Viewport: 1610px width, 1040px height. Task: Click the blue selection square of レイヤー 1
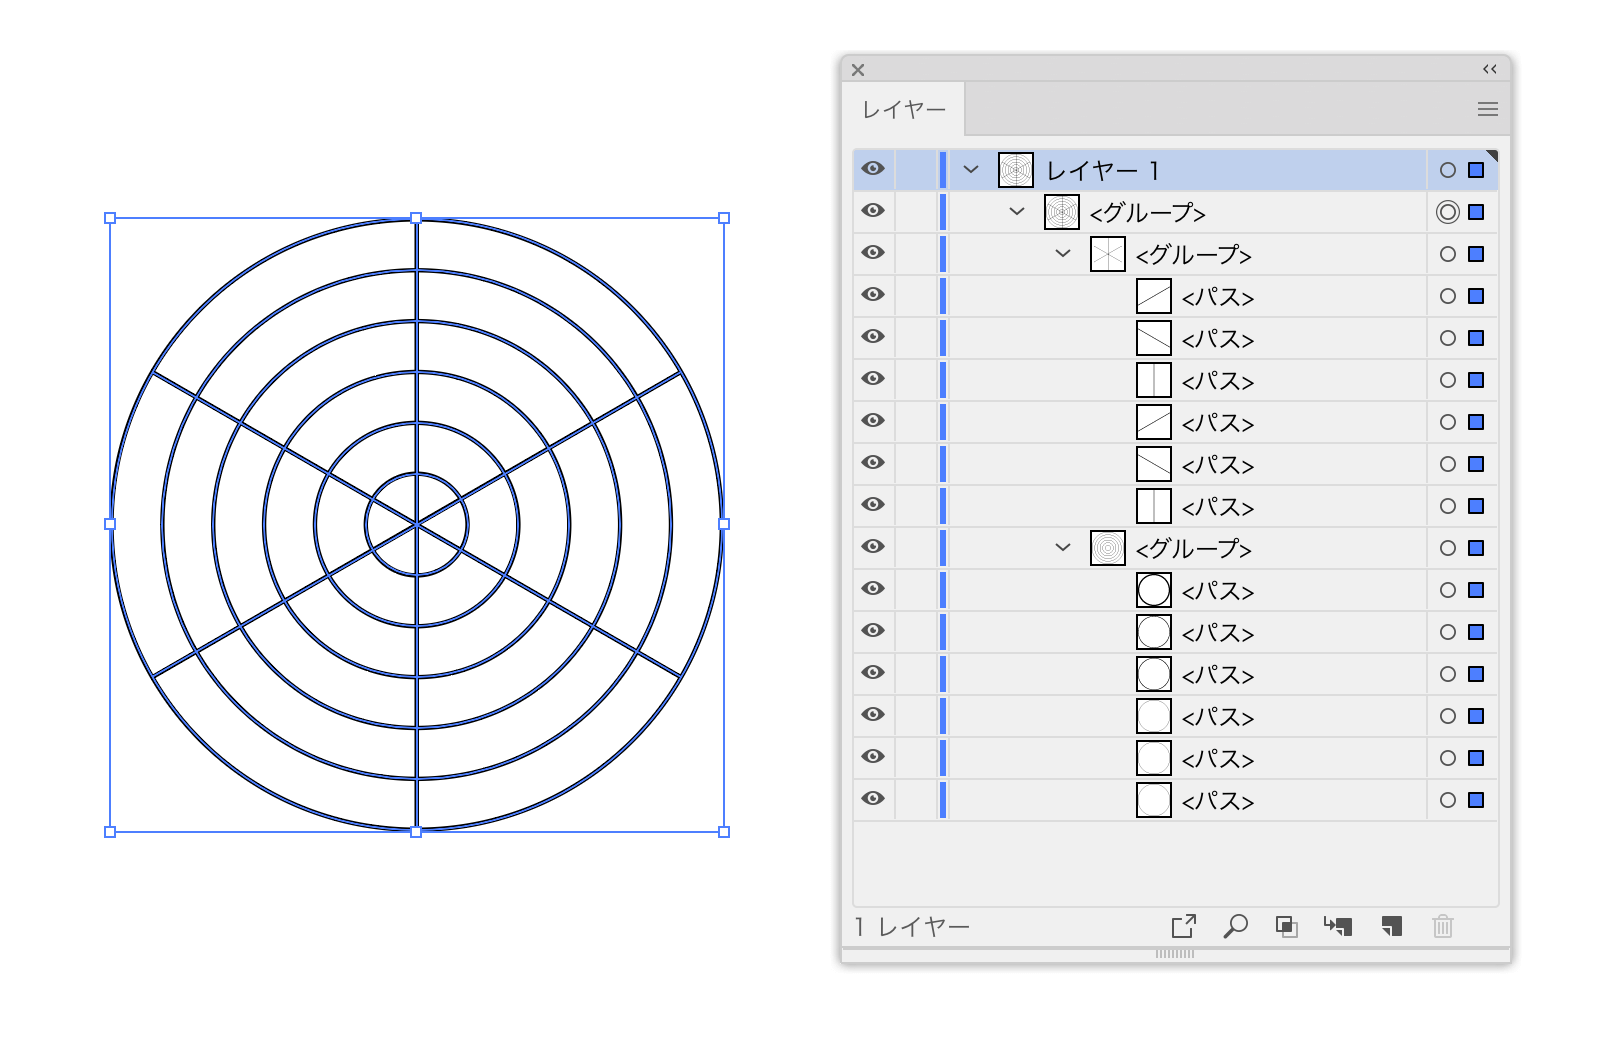tap(1476, 170)
